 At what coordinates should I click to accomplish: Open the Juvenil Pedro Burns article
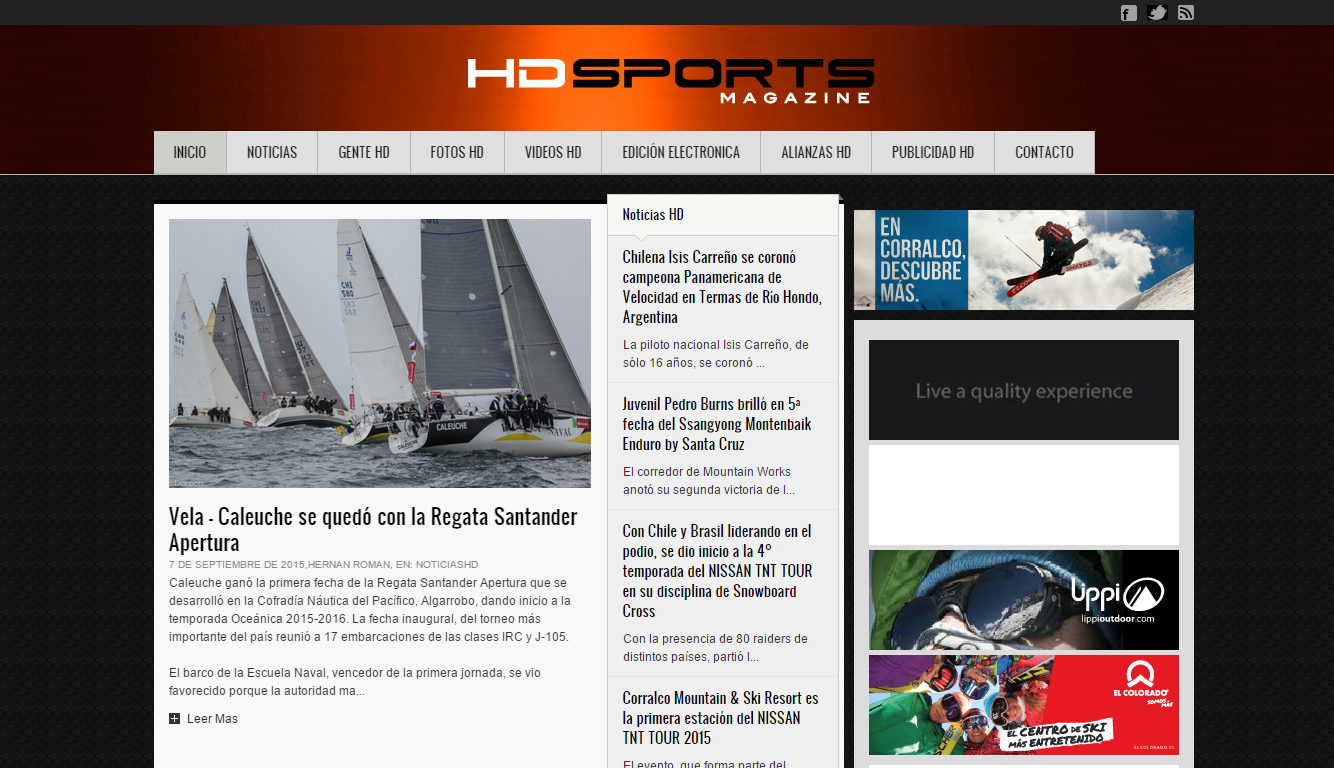tap(716, 424)
